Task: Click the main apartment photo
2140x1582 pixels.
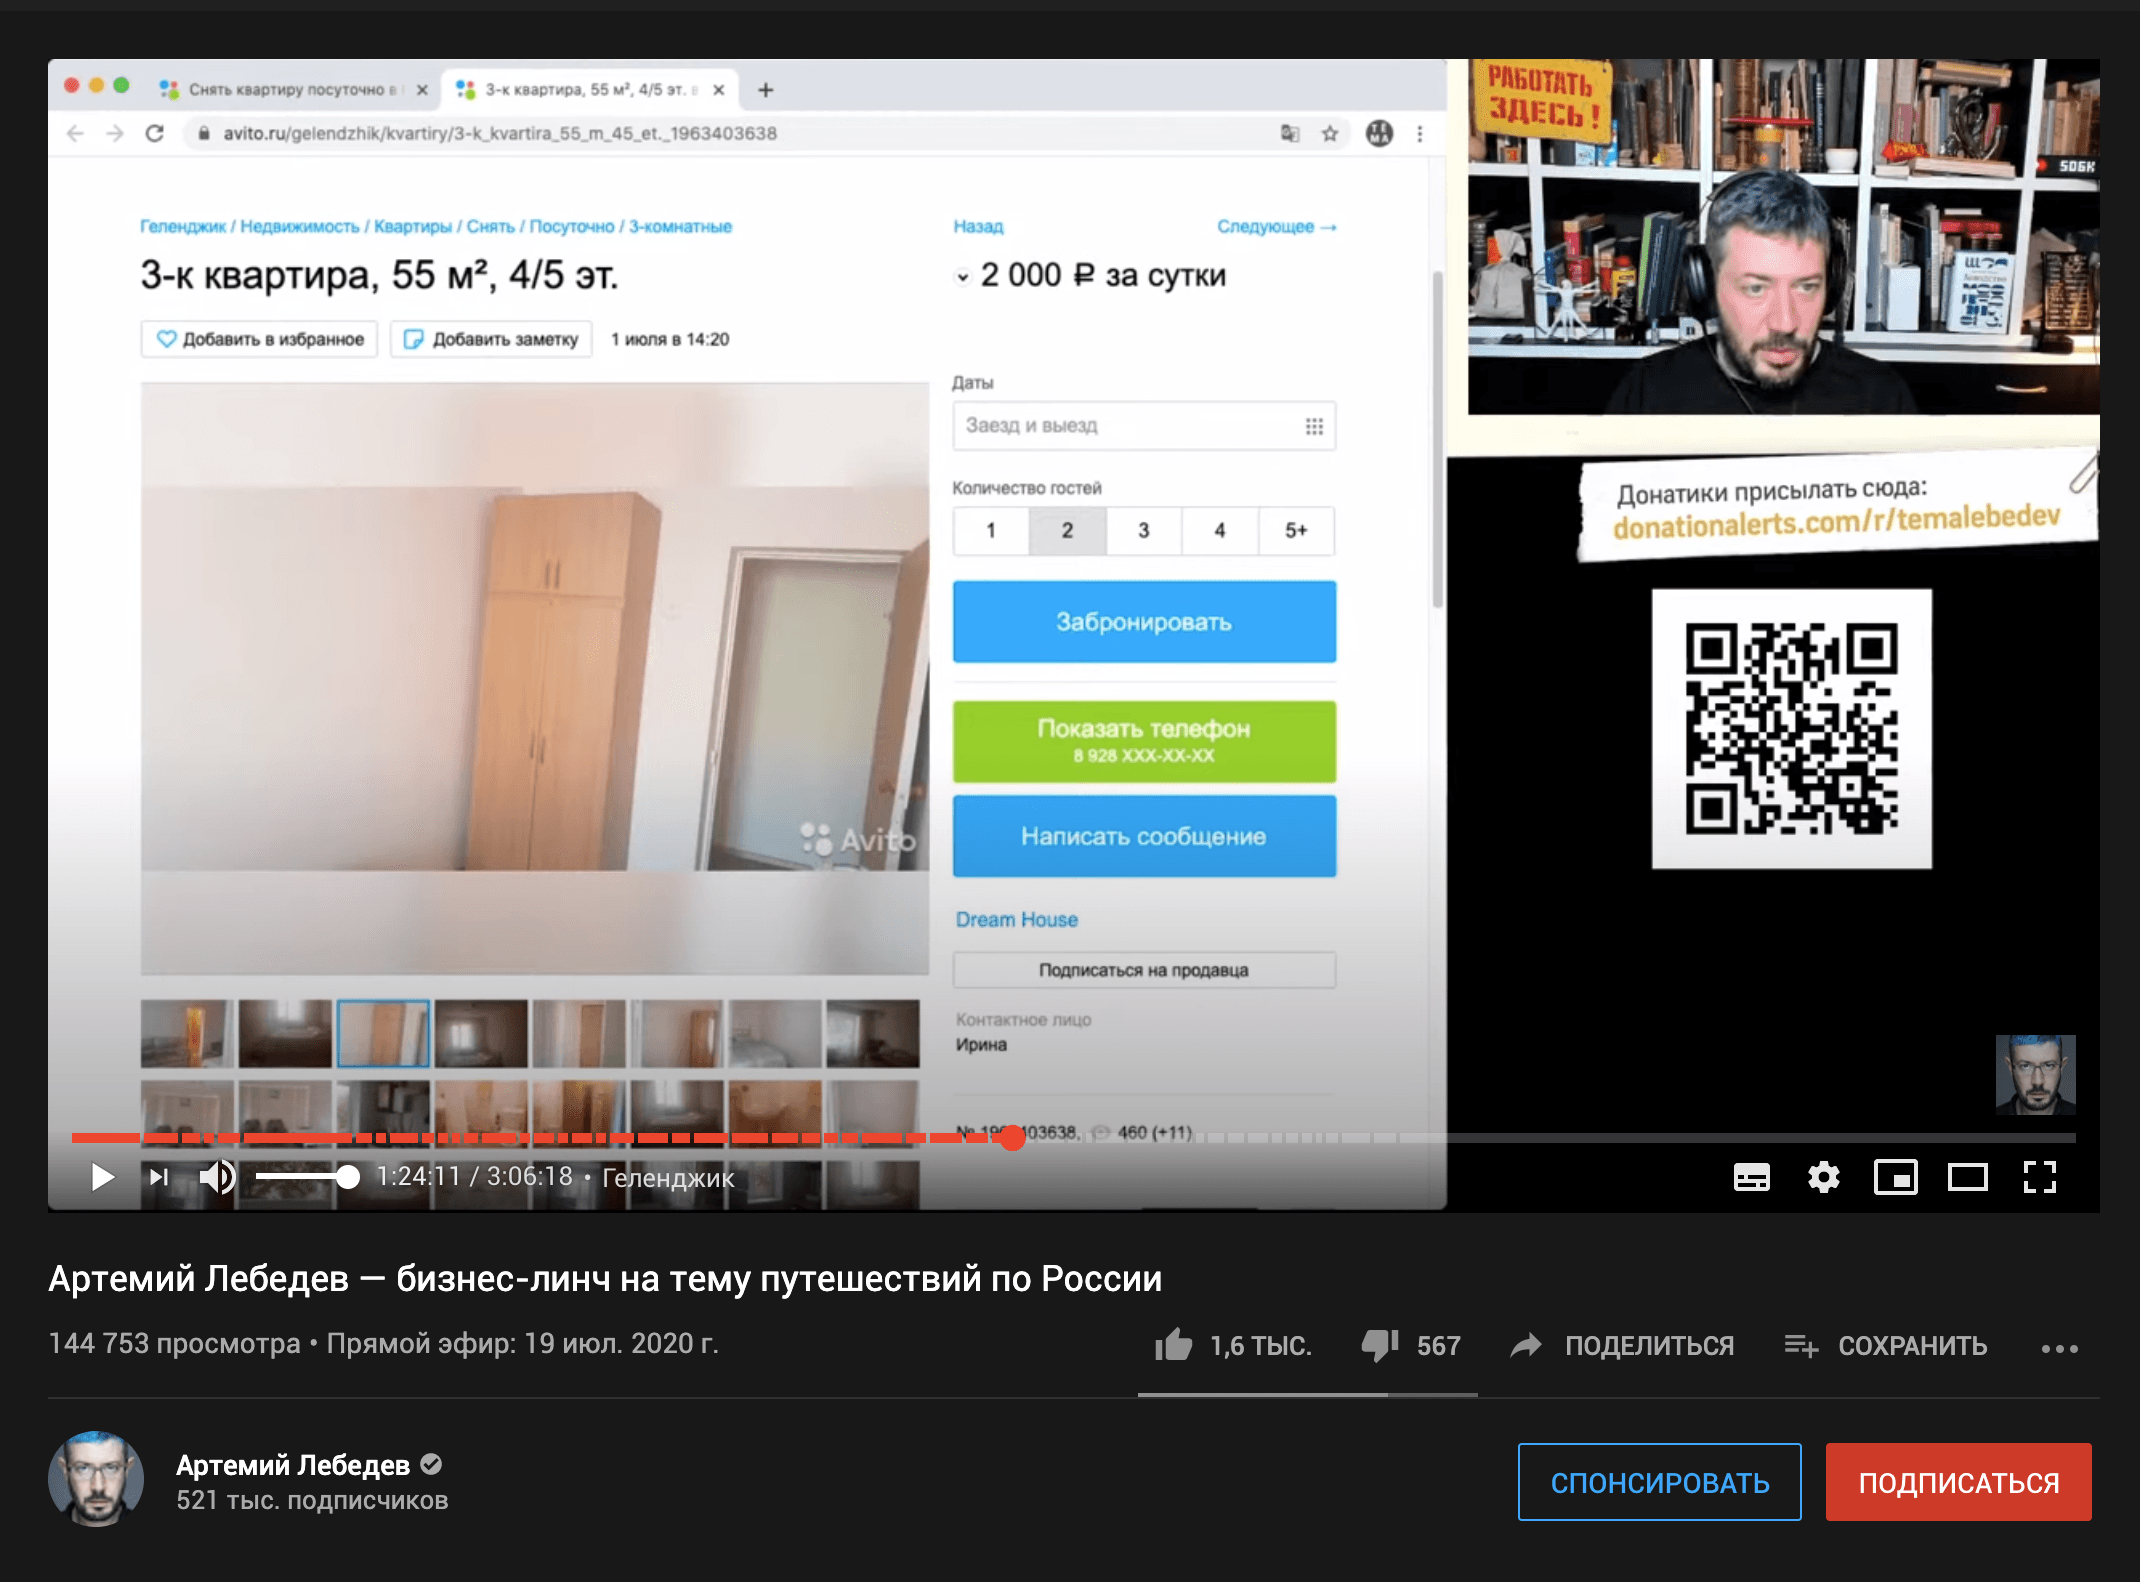Action: coord(535,678)
